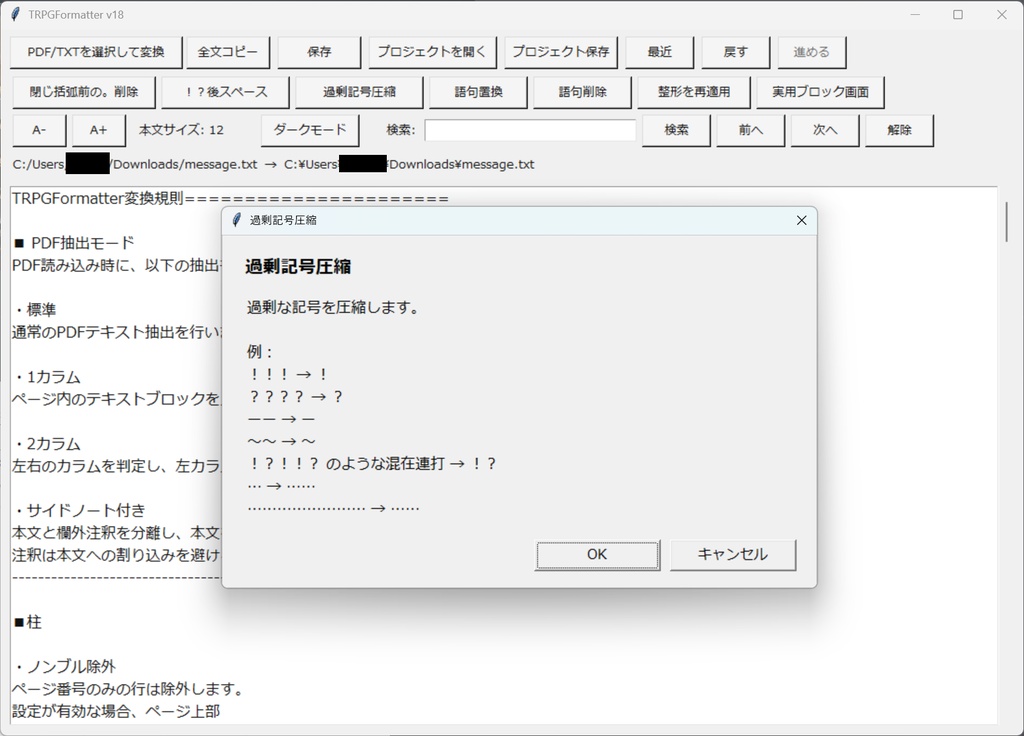The image size is (1024, 736).
Task: Click the ・標準 line in text
Action: coord(34,310)
